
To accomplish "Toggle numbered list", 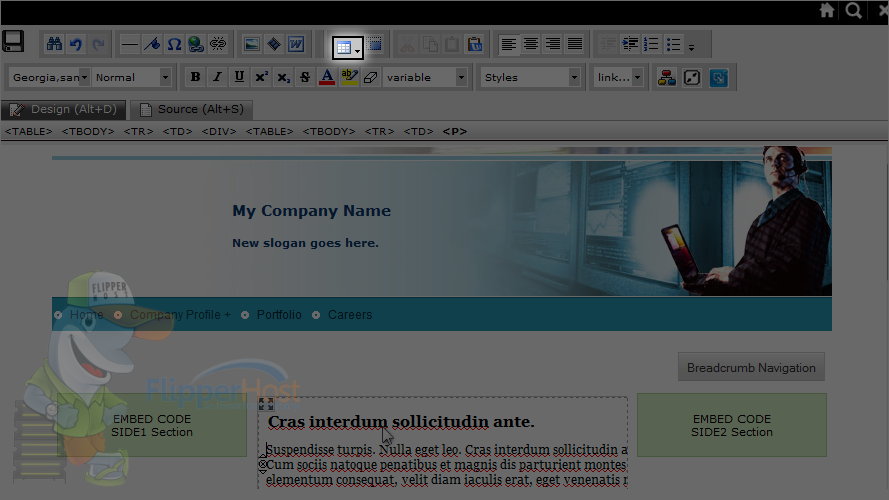I will pos(651,44).
